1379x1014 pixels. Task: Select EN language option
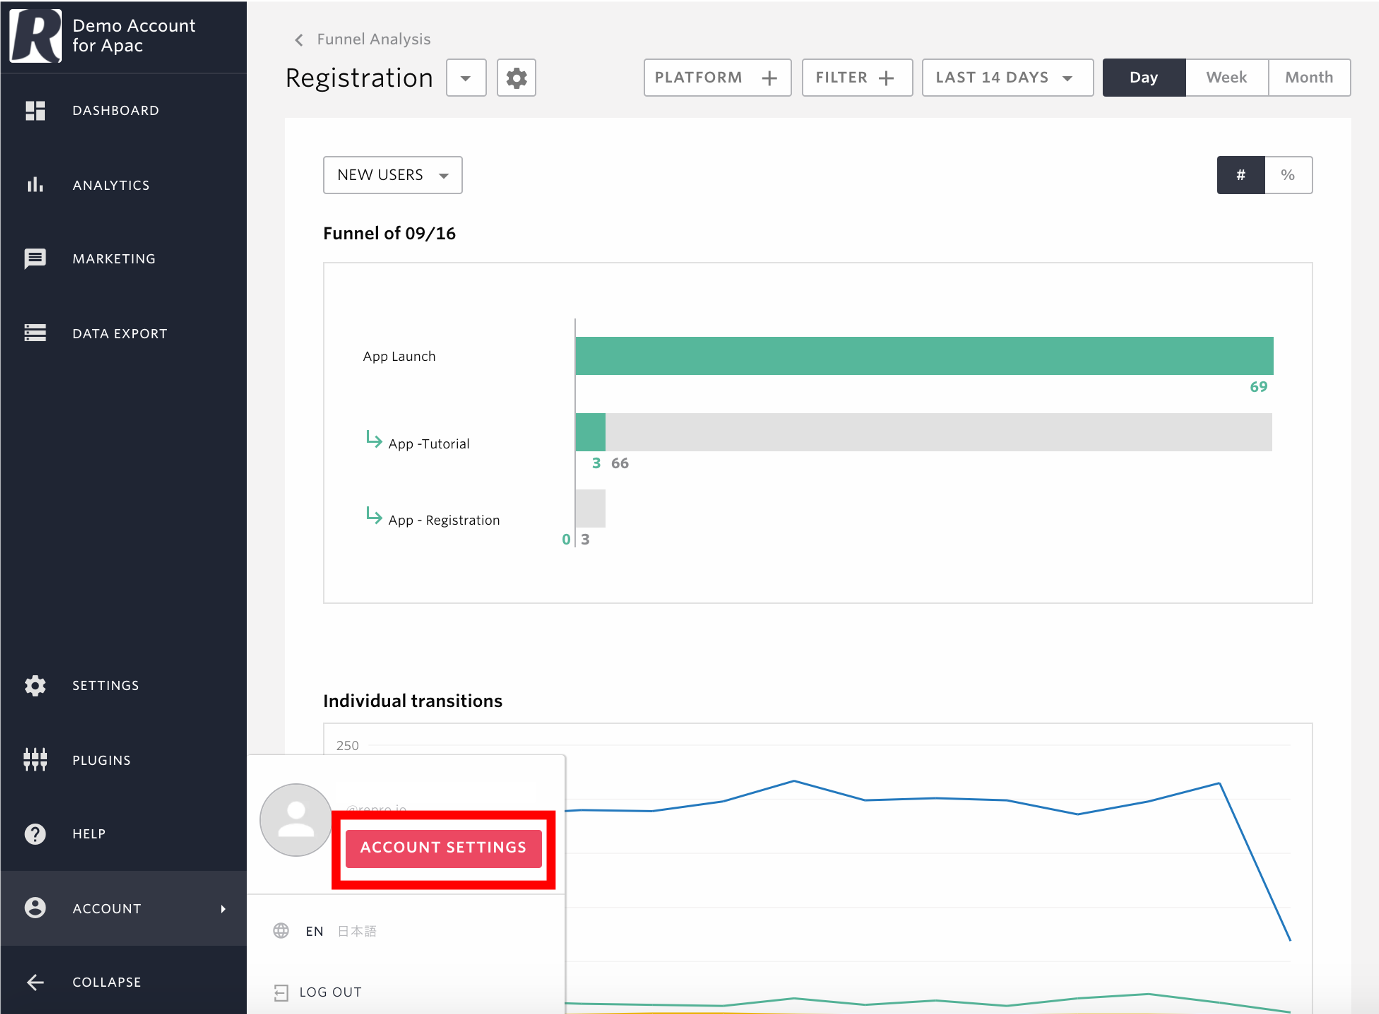tap(315, 931)
